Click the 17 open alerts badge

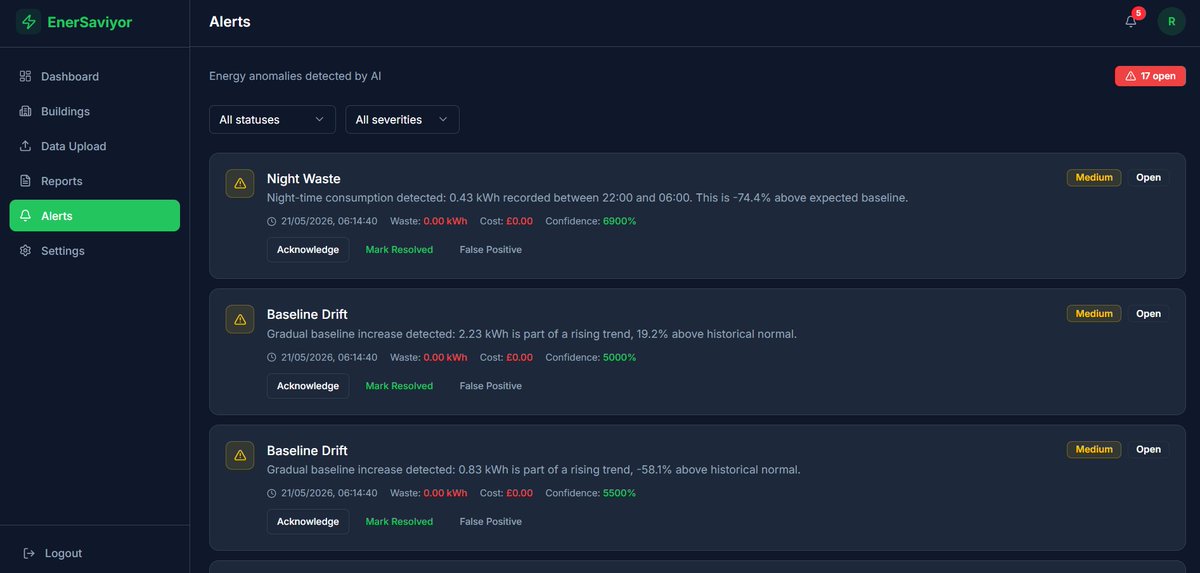tap(1150, 76)
